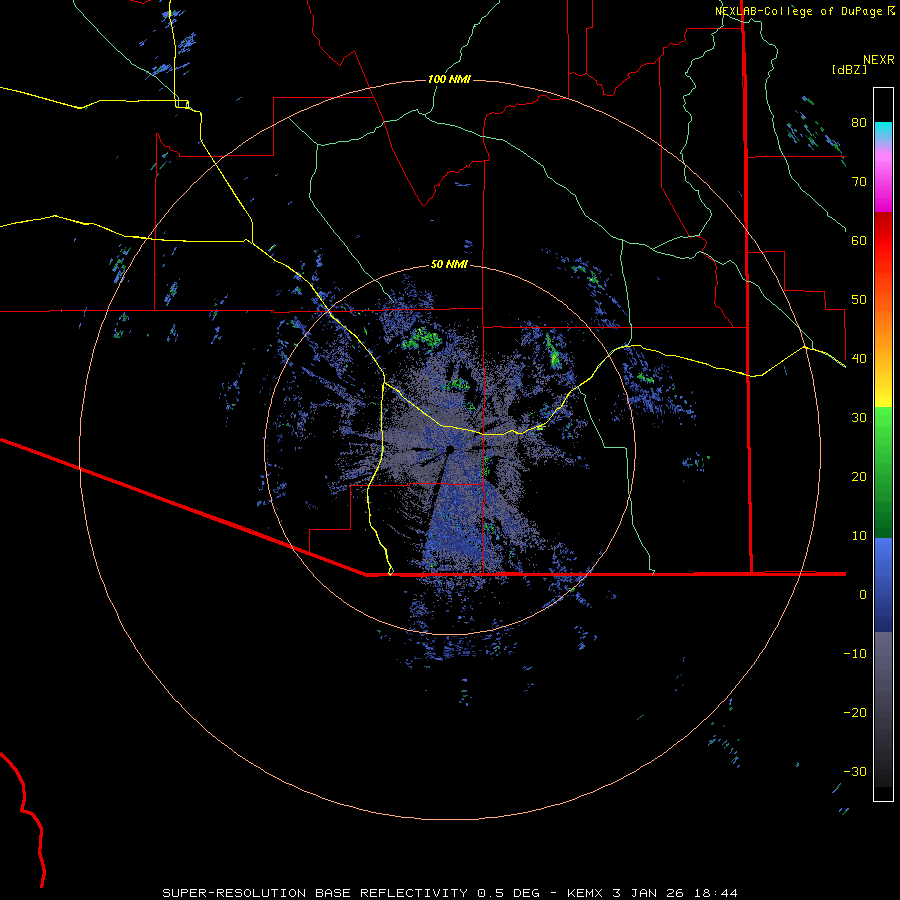This screenshot has height=900, width=900.
Task: Click the 50 NMI range ring label
Action: coord(449,265)
